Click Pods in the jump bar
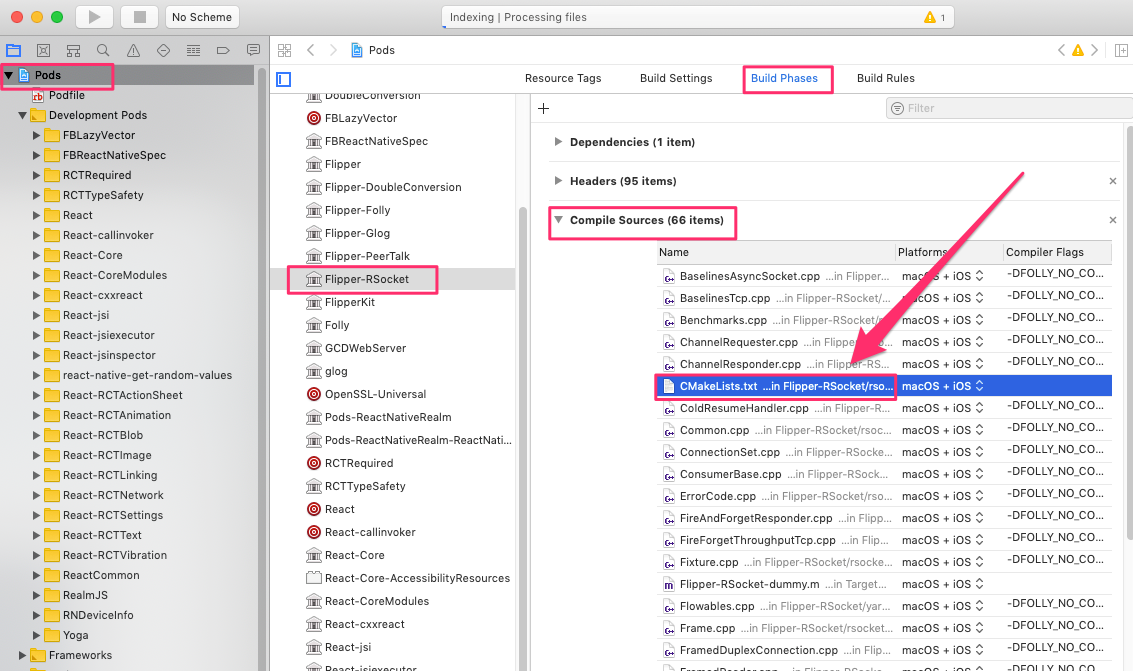This screenshot has height=671, width=1133. tap(374, 50)
